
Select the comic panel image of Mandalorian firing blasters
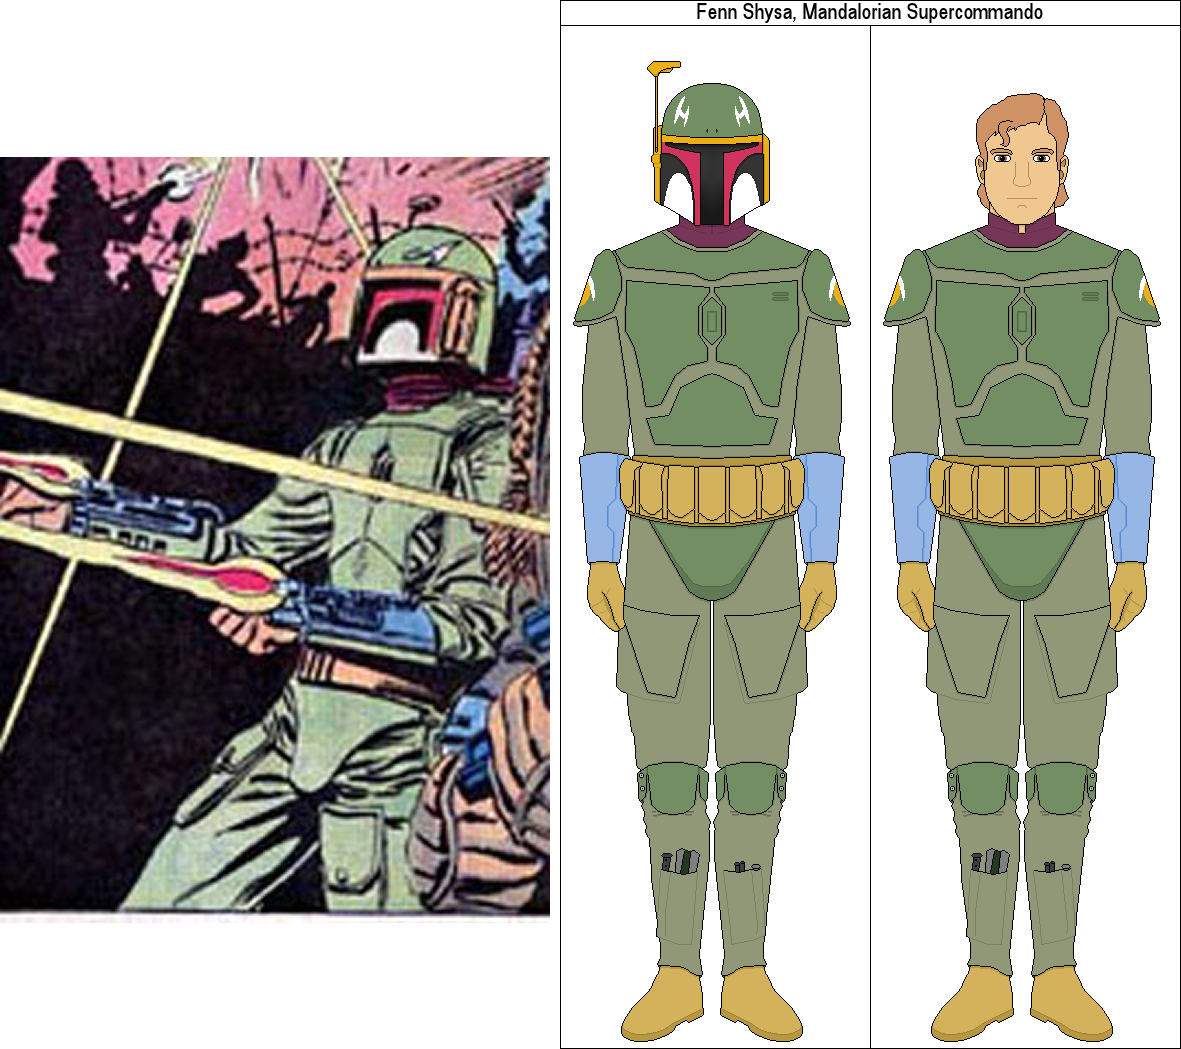tap(275, 539)
